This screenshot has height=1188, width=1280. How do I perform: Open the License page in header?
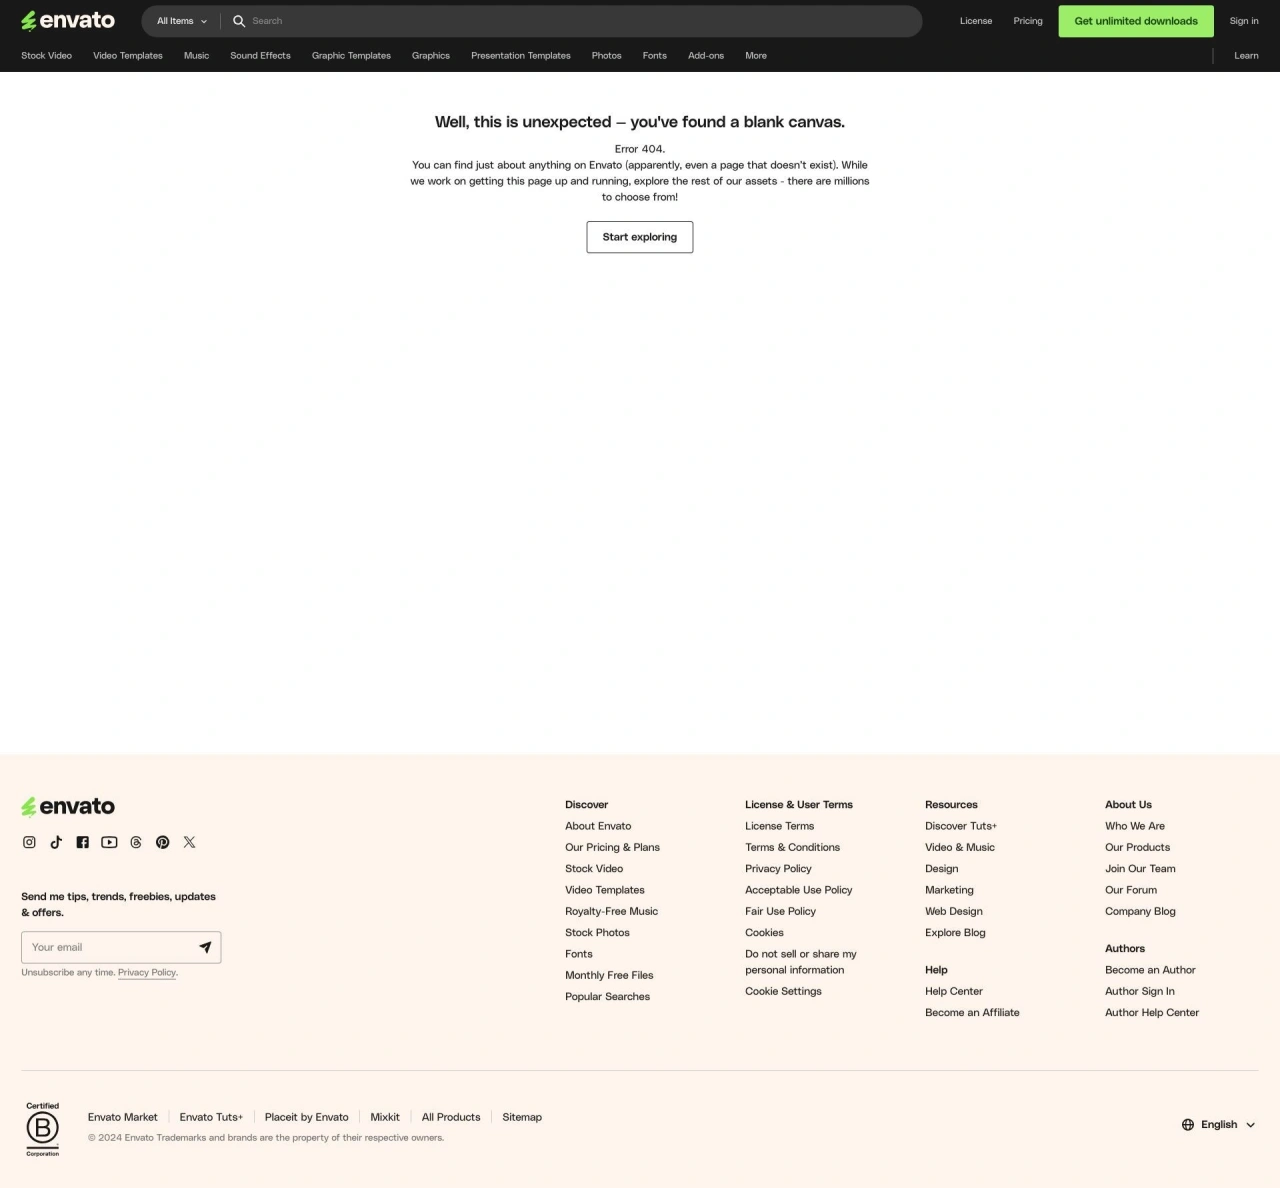(x=976, y=21)
